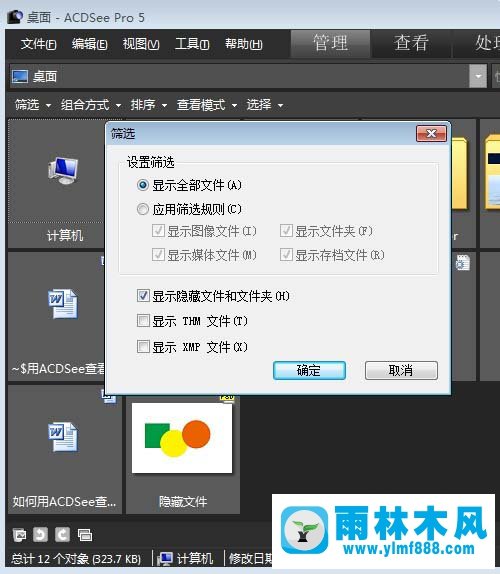Expand the path bar dropdown arrow
The width and height of the screenshot is (500, 574).
point(478,76)
